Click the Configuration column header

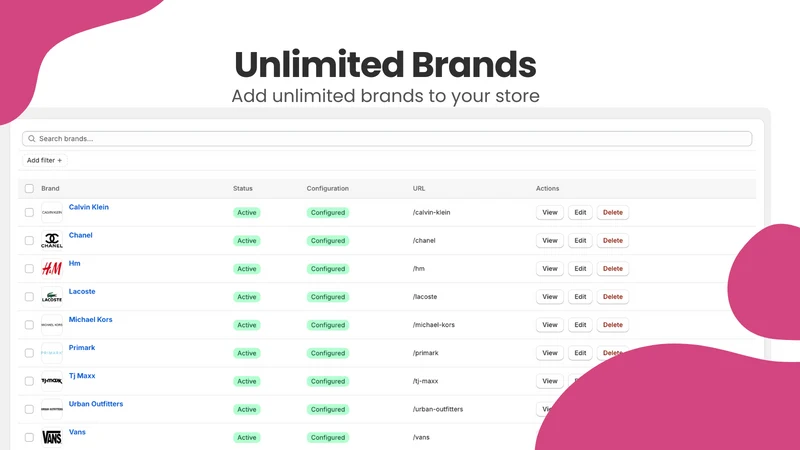328,188
